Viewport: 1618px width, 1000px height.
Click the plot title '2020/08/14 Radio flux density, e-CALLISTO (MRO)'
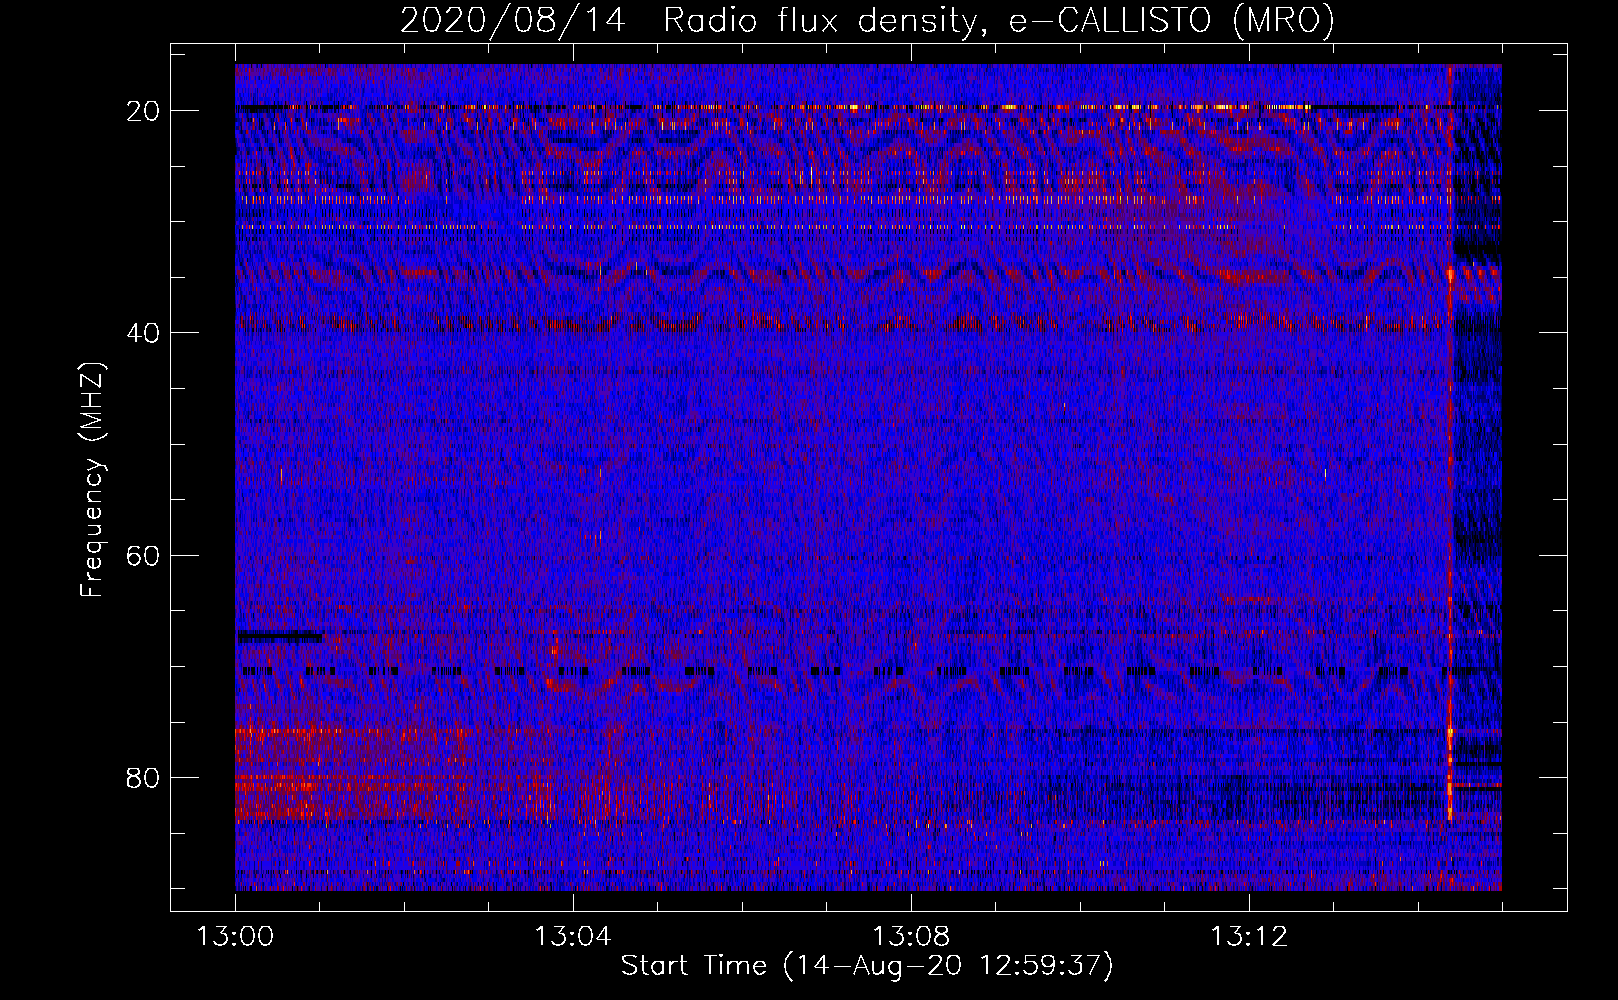[x=867, y=20]
